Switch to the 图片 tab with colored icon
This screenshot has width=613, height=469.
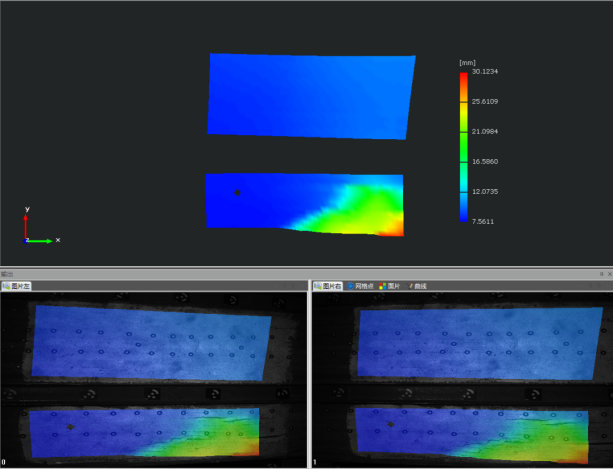click(389, 286)
